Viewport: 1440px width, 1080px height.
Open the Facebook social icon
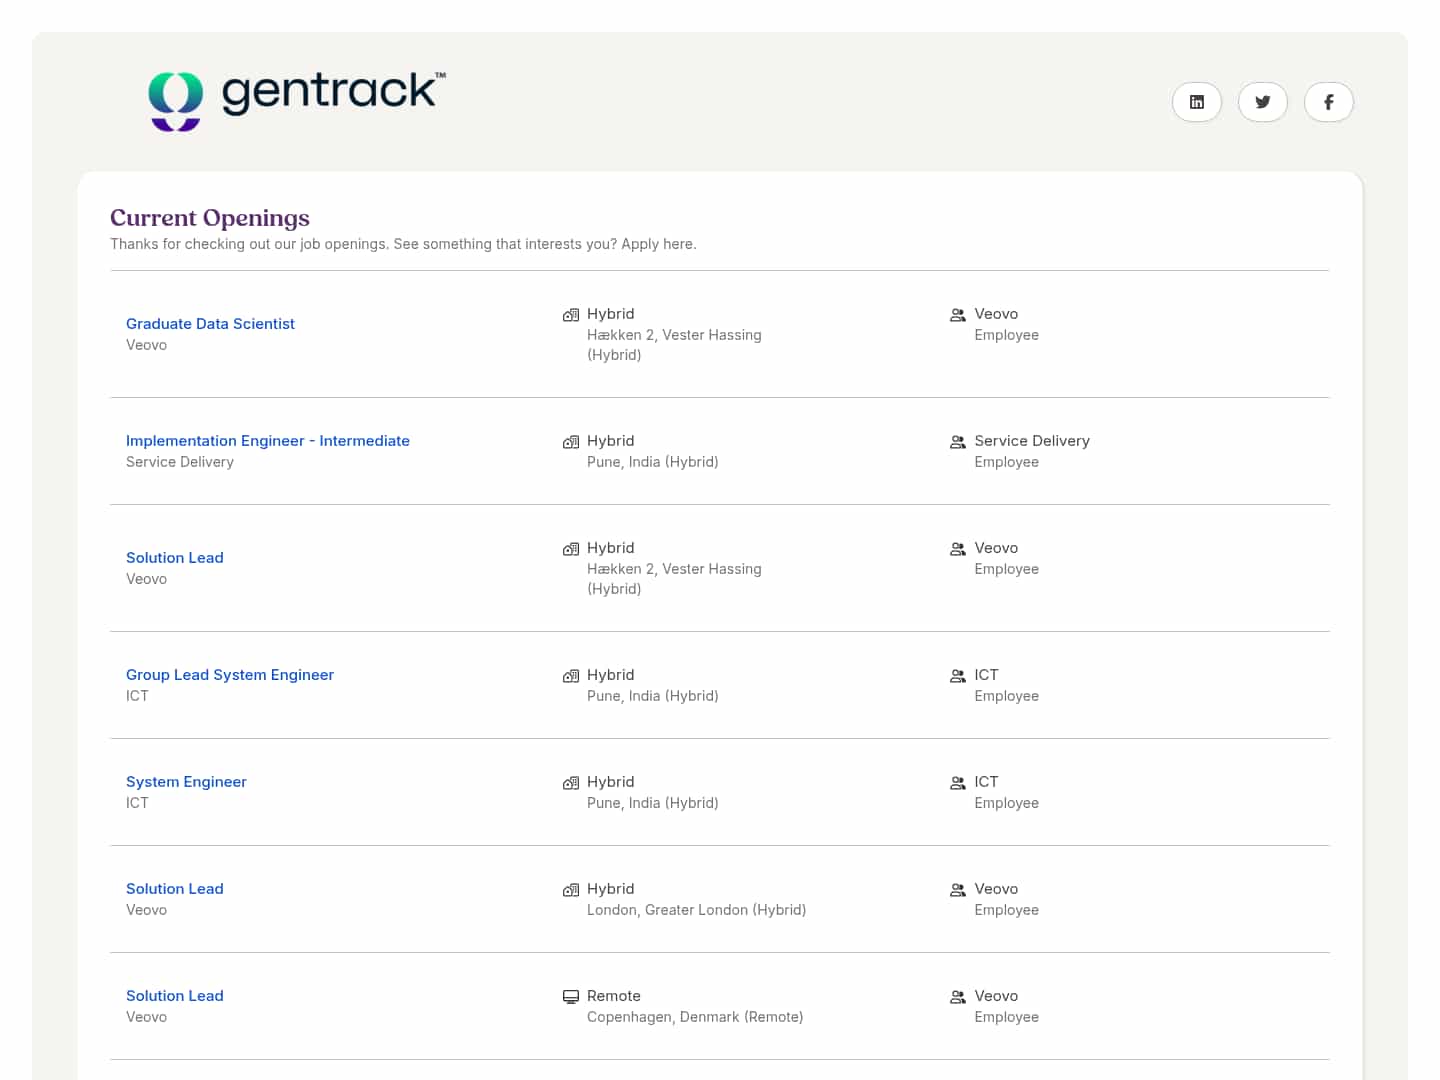click(x=1328, y=102)
